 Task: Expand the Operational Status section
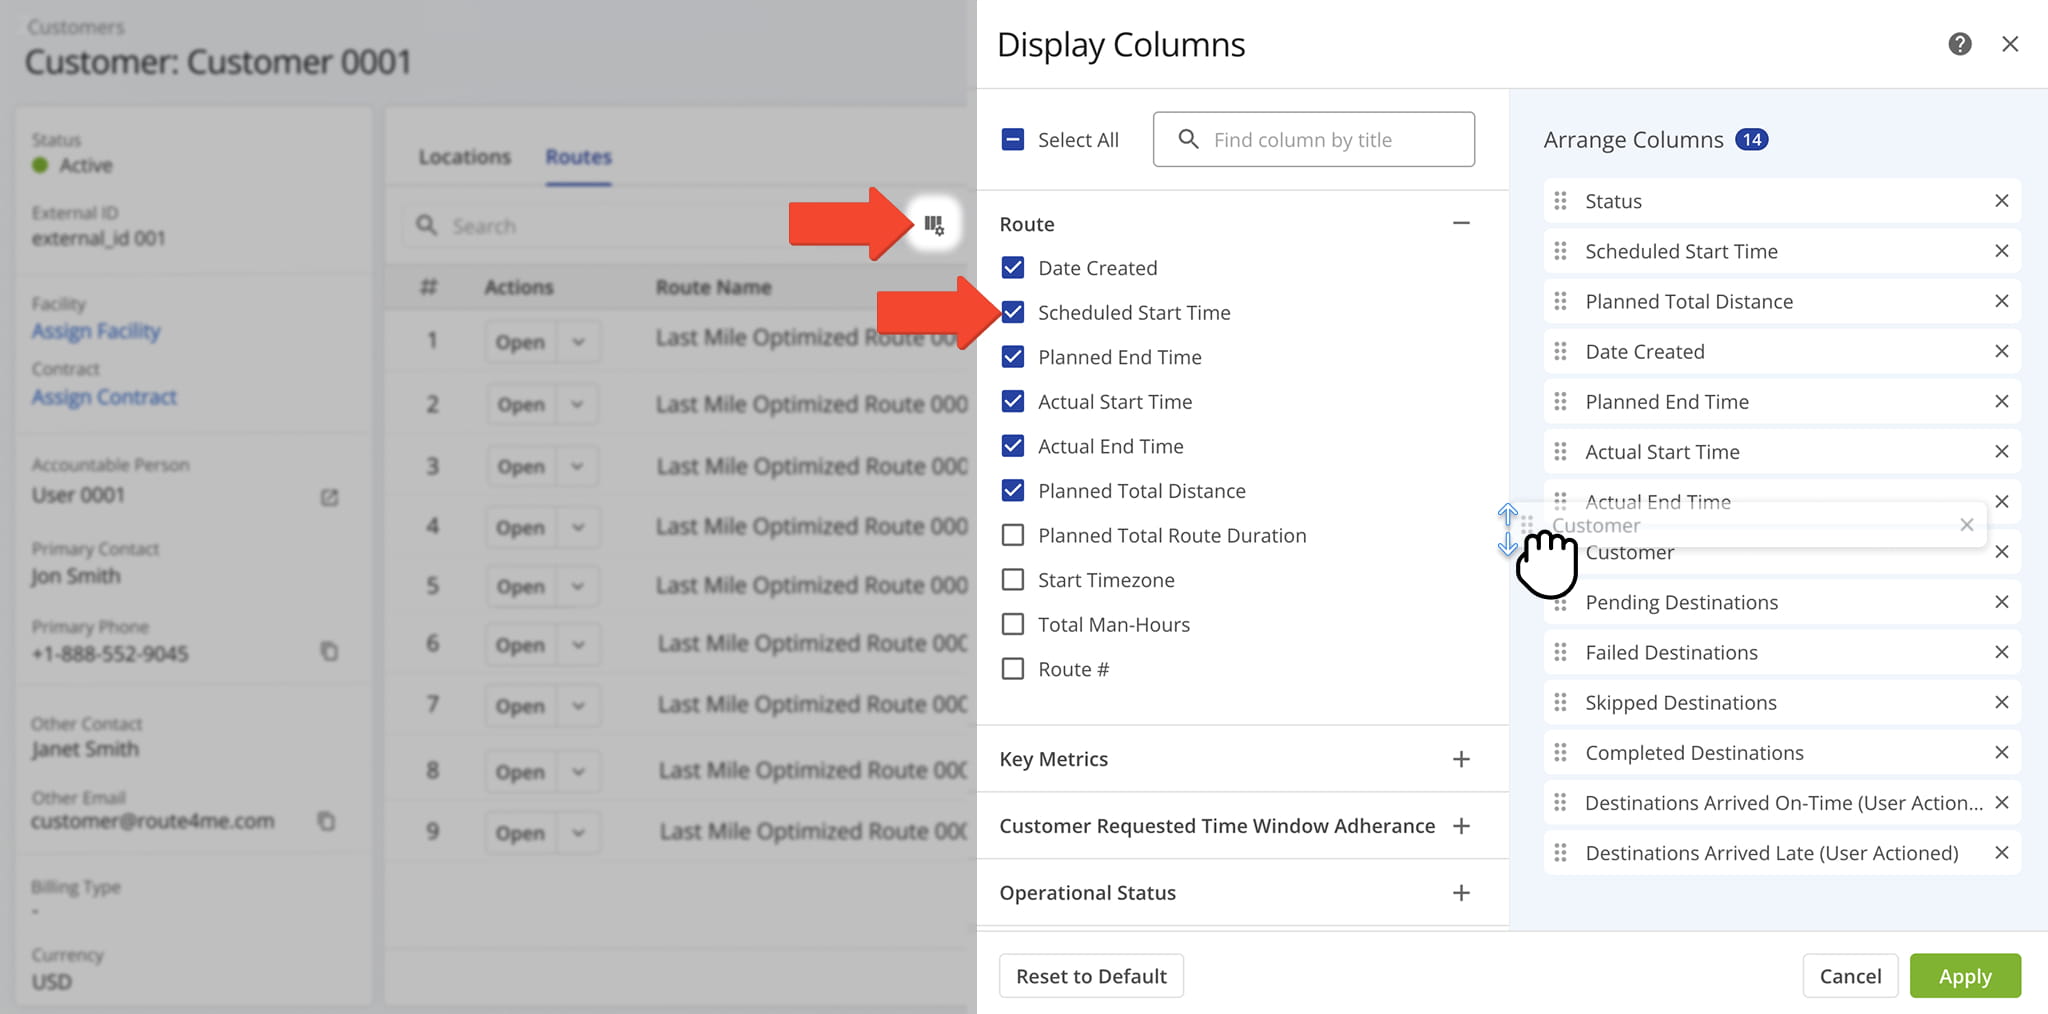(x=1461, y=893)
